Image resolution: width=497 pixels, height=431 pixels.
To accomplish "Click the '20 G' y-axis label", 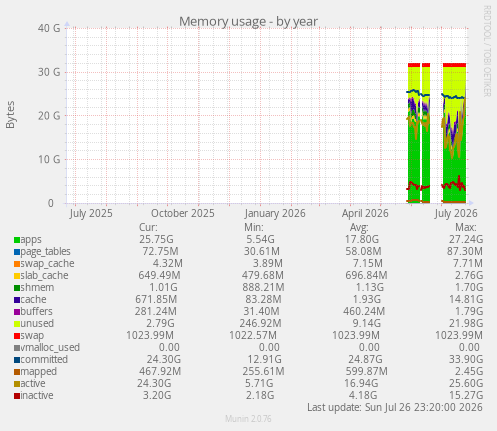I will tap(49, 116).
